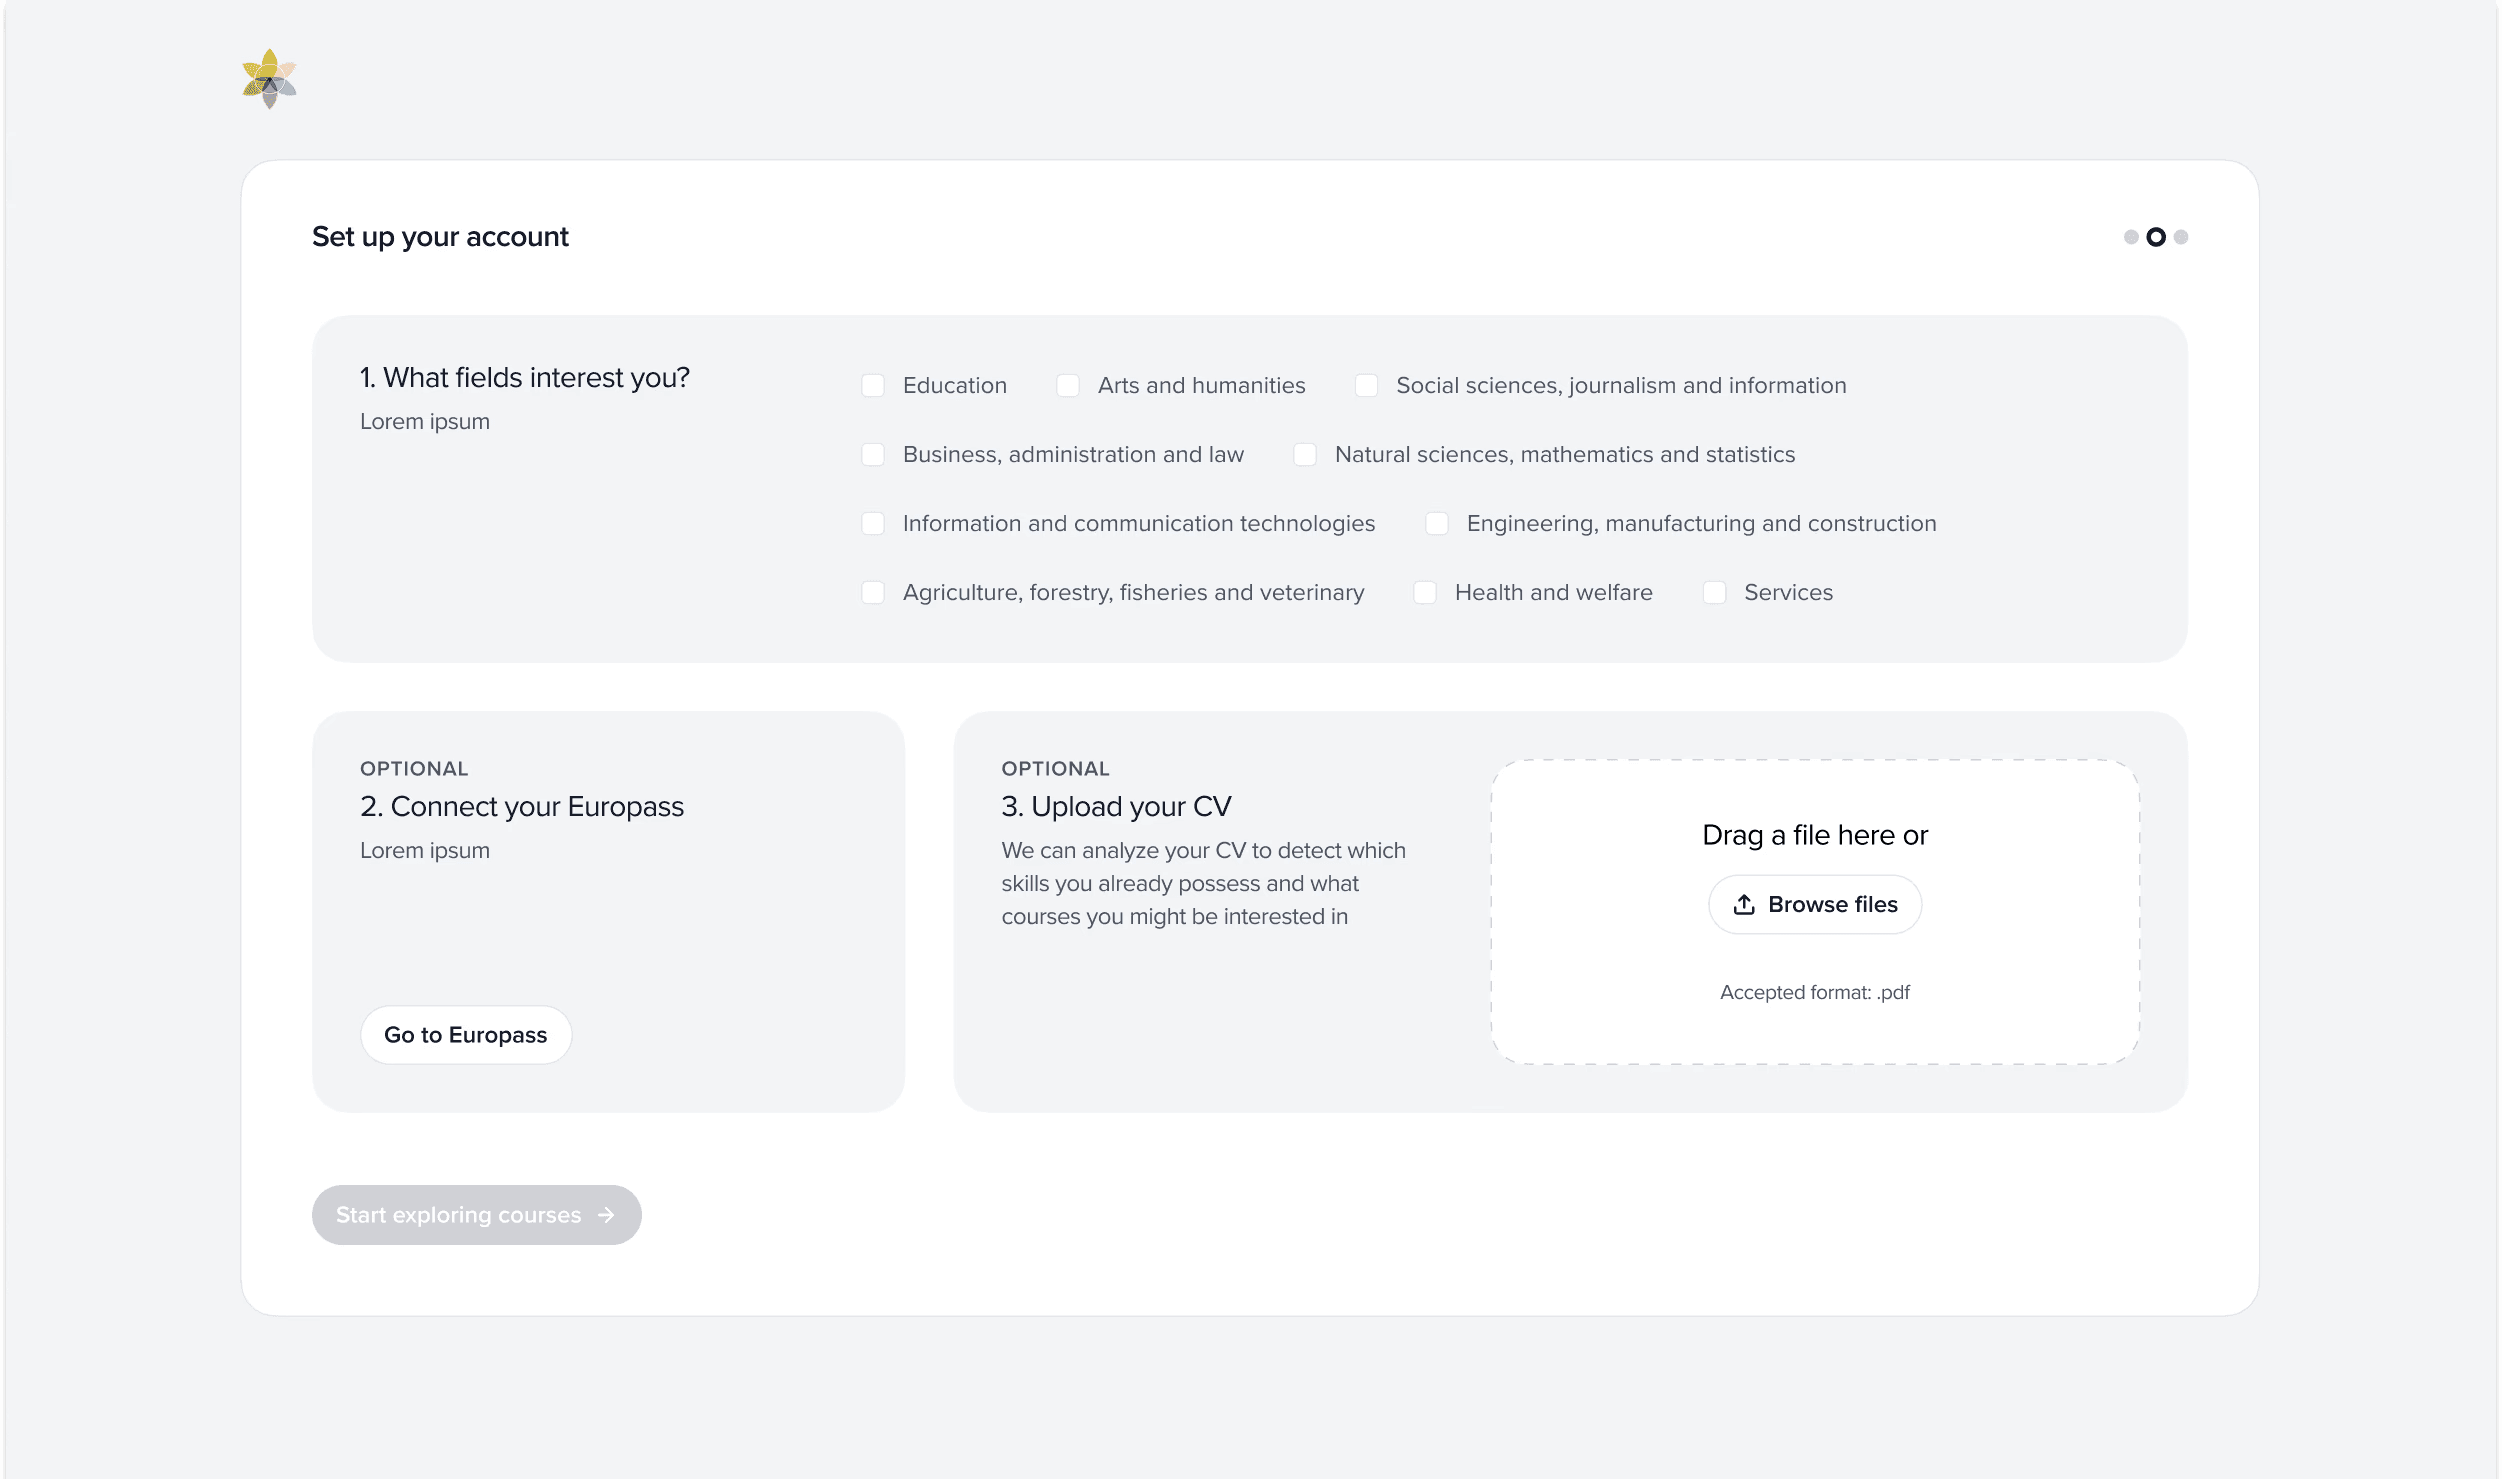Enable Social sciences, journalism and information
This screenshot has height=1479, width=2502.
pyautogui.click(x=1366, y=385)
